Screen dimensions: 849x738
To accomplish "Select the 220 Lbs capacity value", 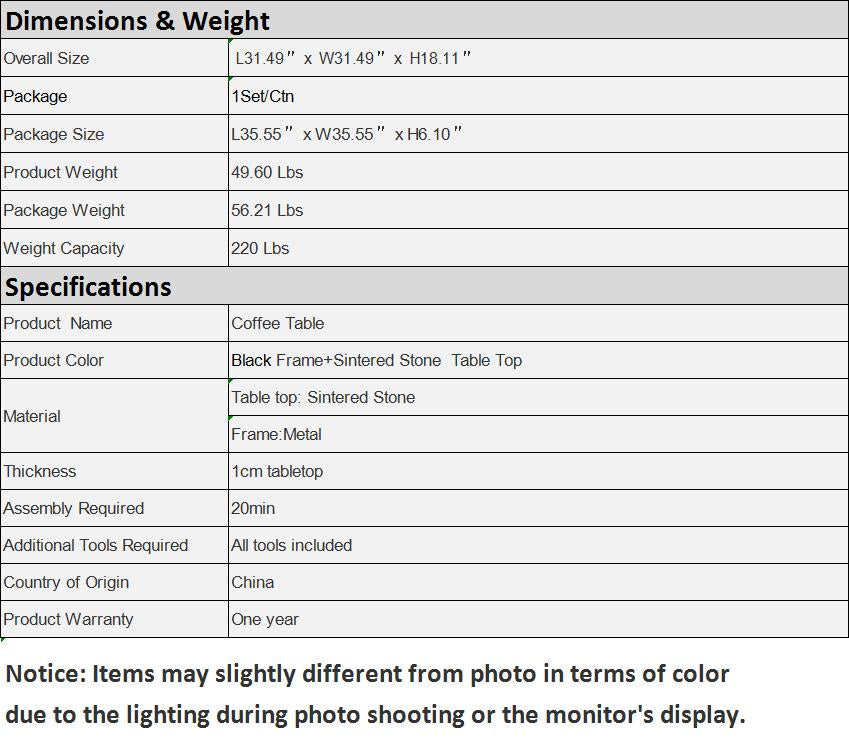I will click(260, 249).
